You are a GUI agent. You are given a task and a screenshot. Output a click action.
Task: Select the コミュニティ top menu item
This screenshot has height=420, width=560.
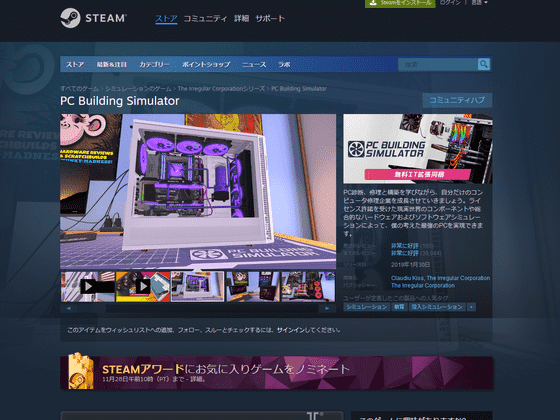coord(205,19)
